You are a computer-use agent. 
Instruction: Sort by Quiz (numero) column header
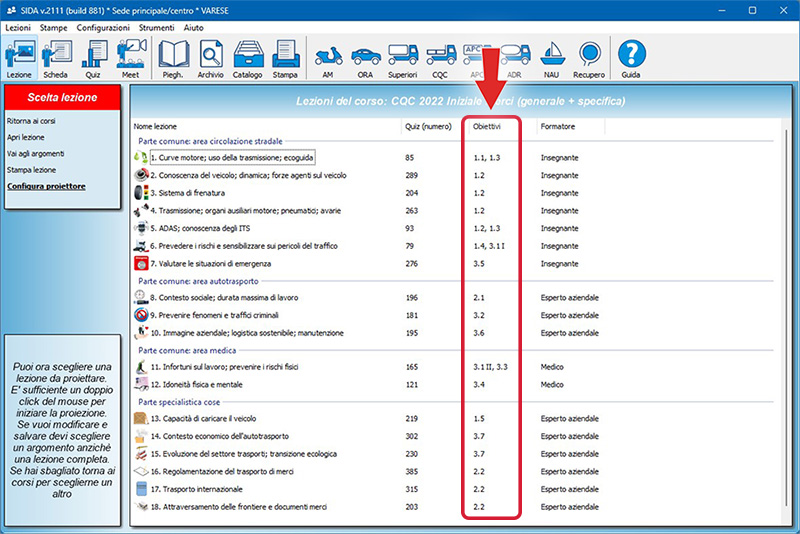pos(428,127)
